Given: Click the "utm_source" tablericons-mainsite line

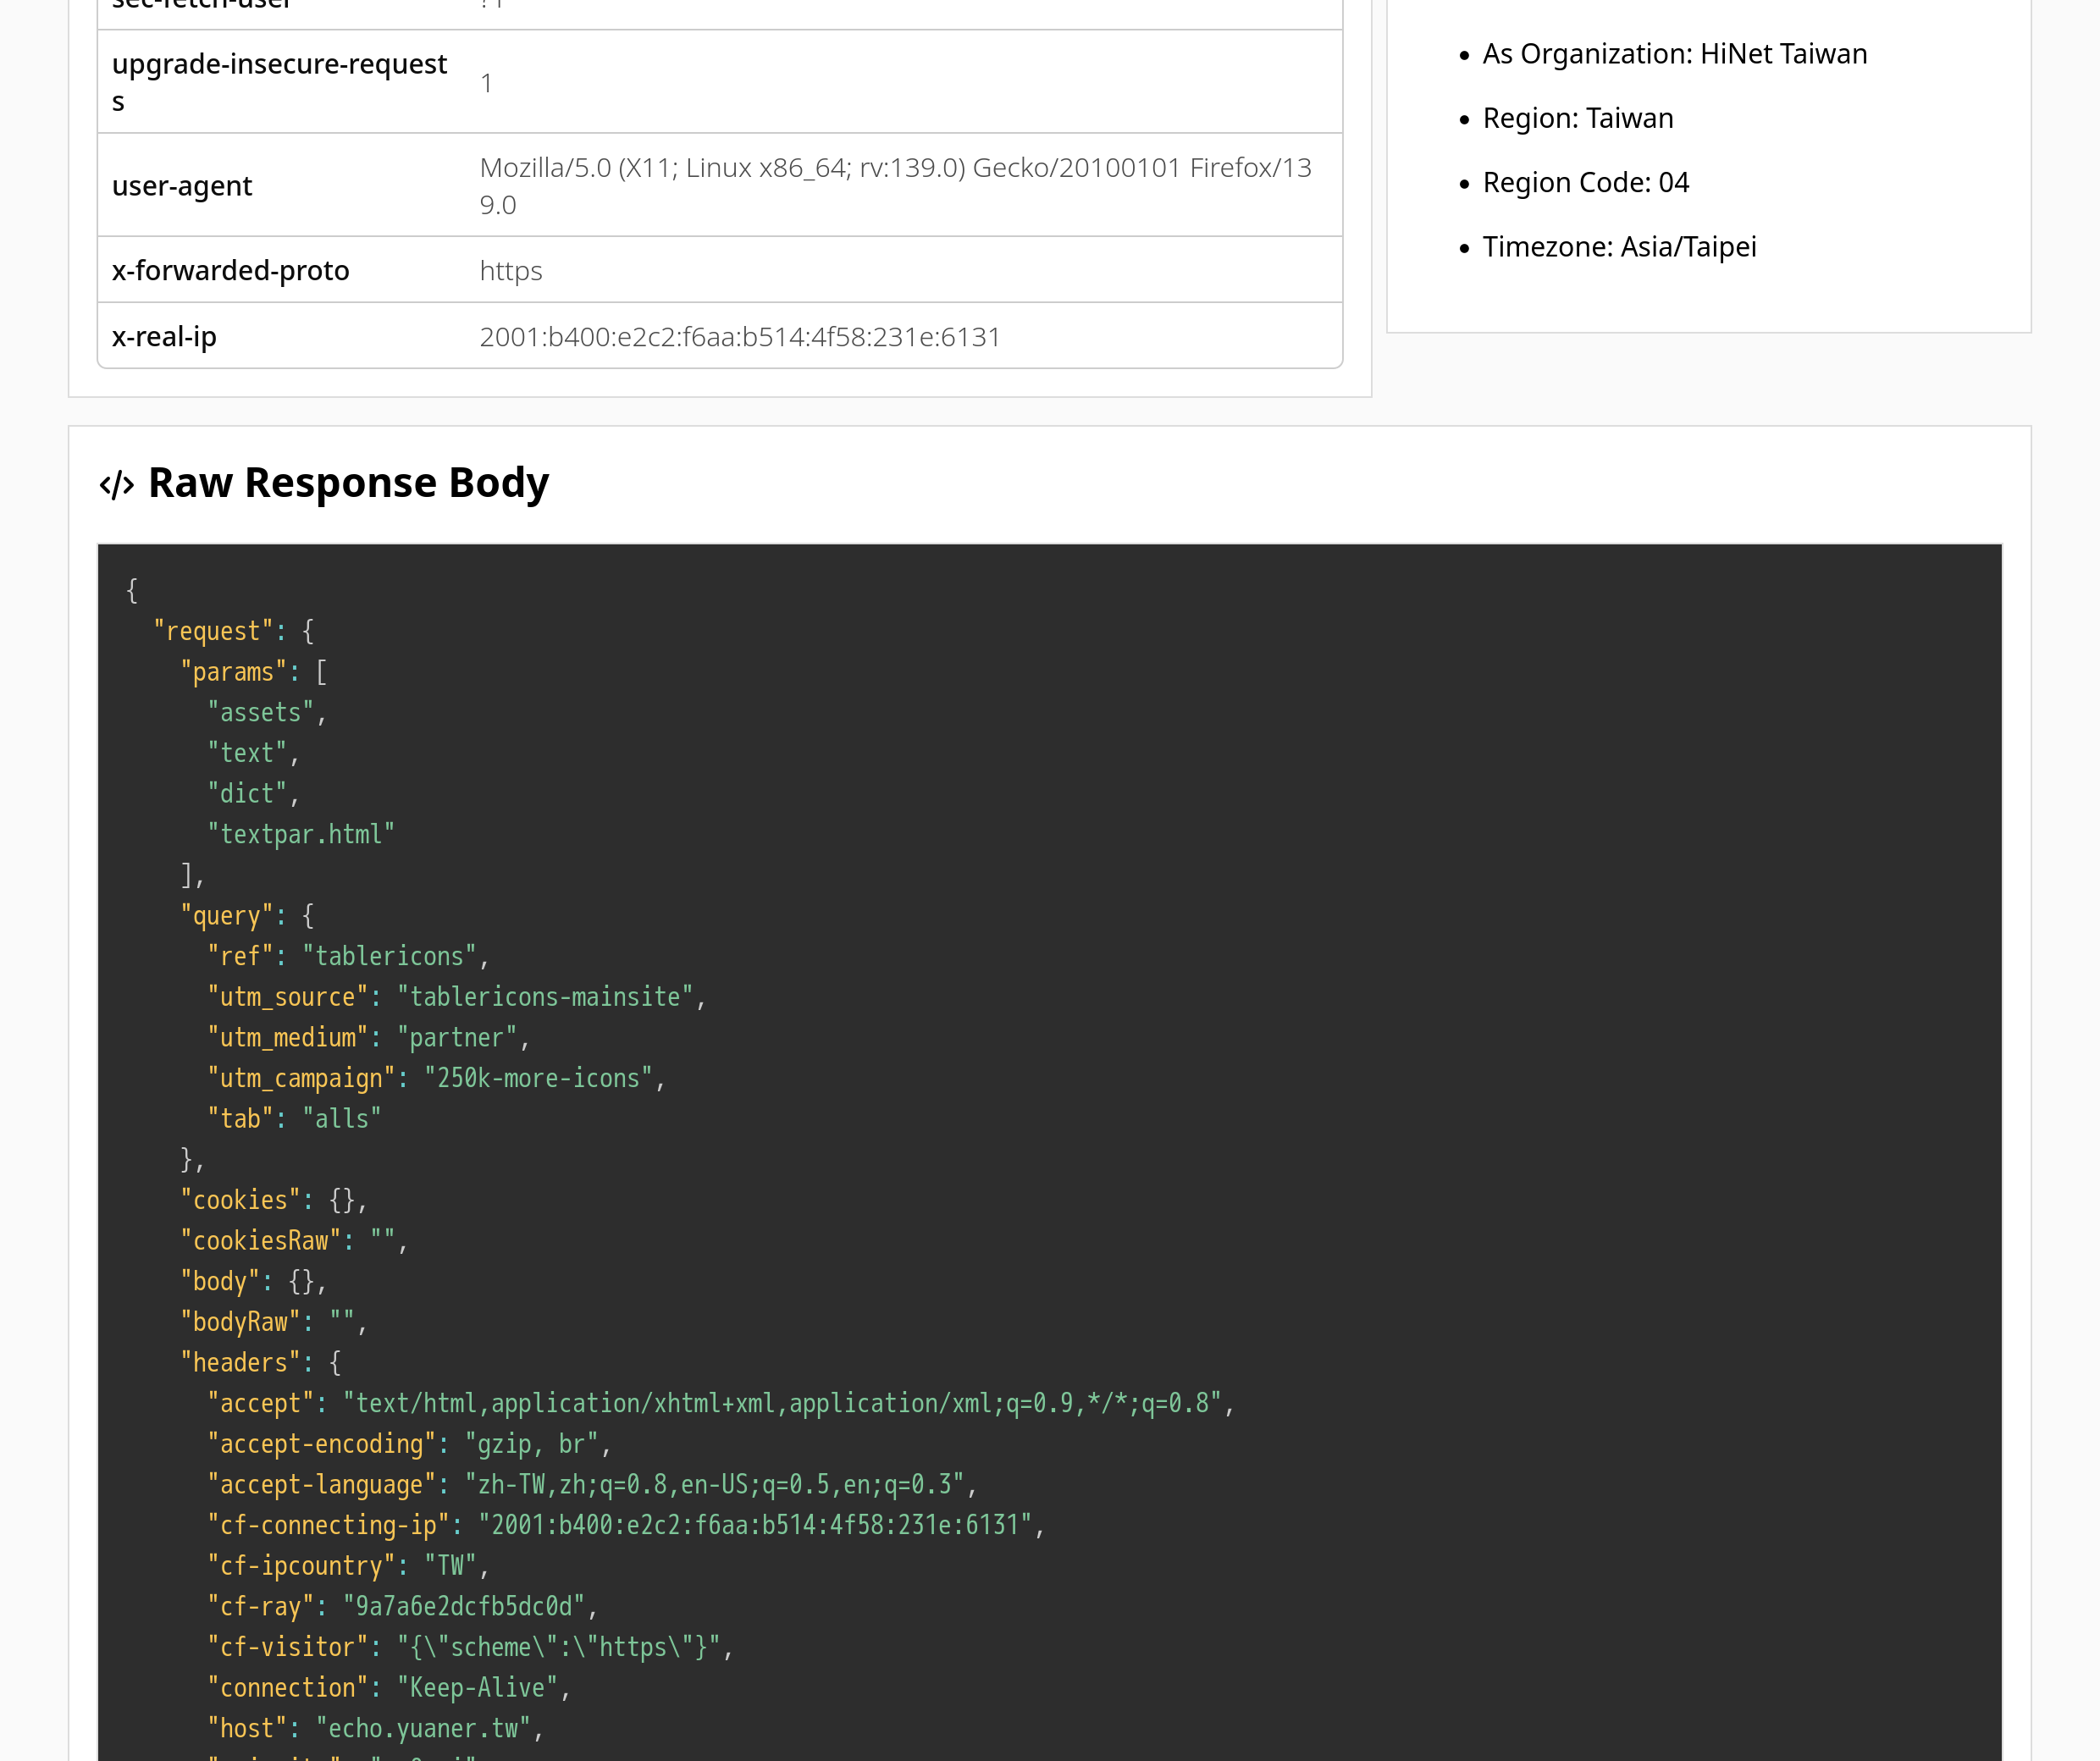Looking at the screenshot, I should (456, 997).
